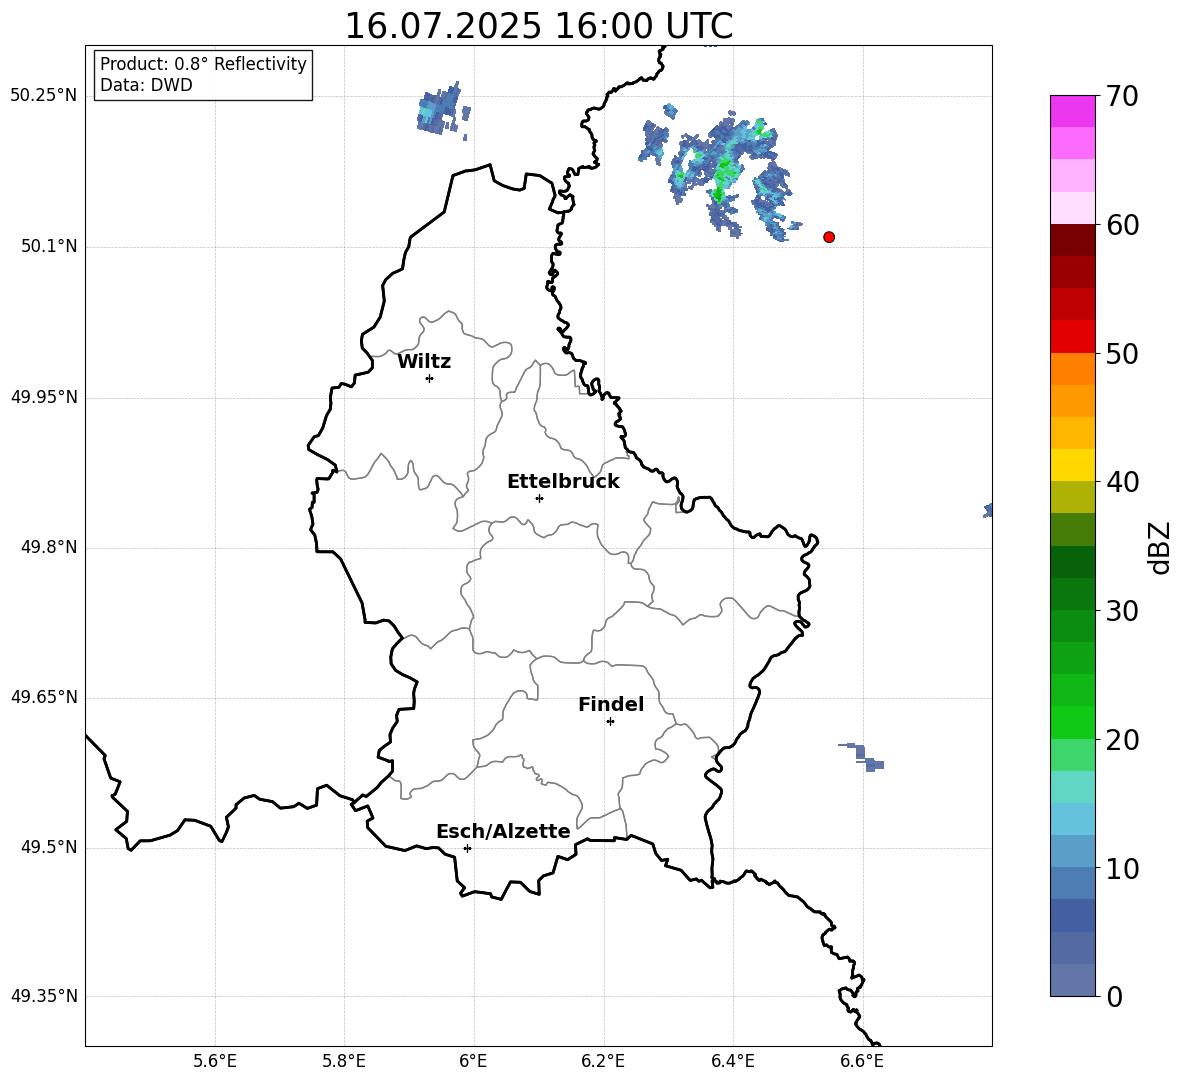Click the Findel station cross marker

[x=610, y=722]
